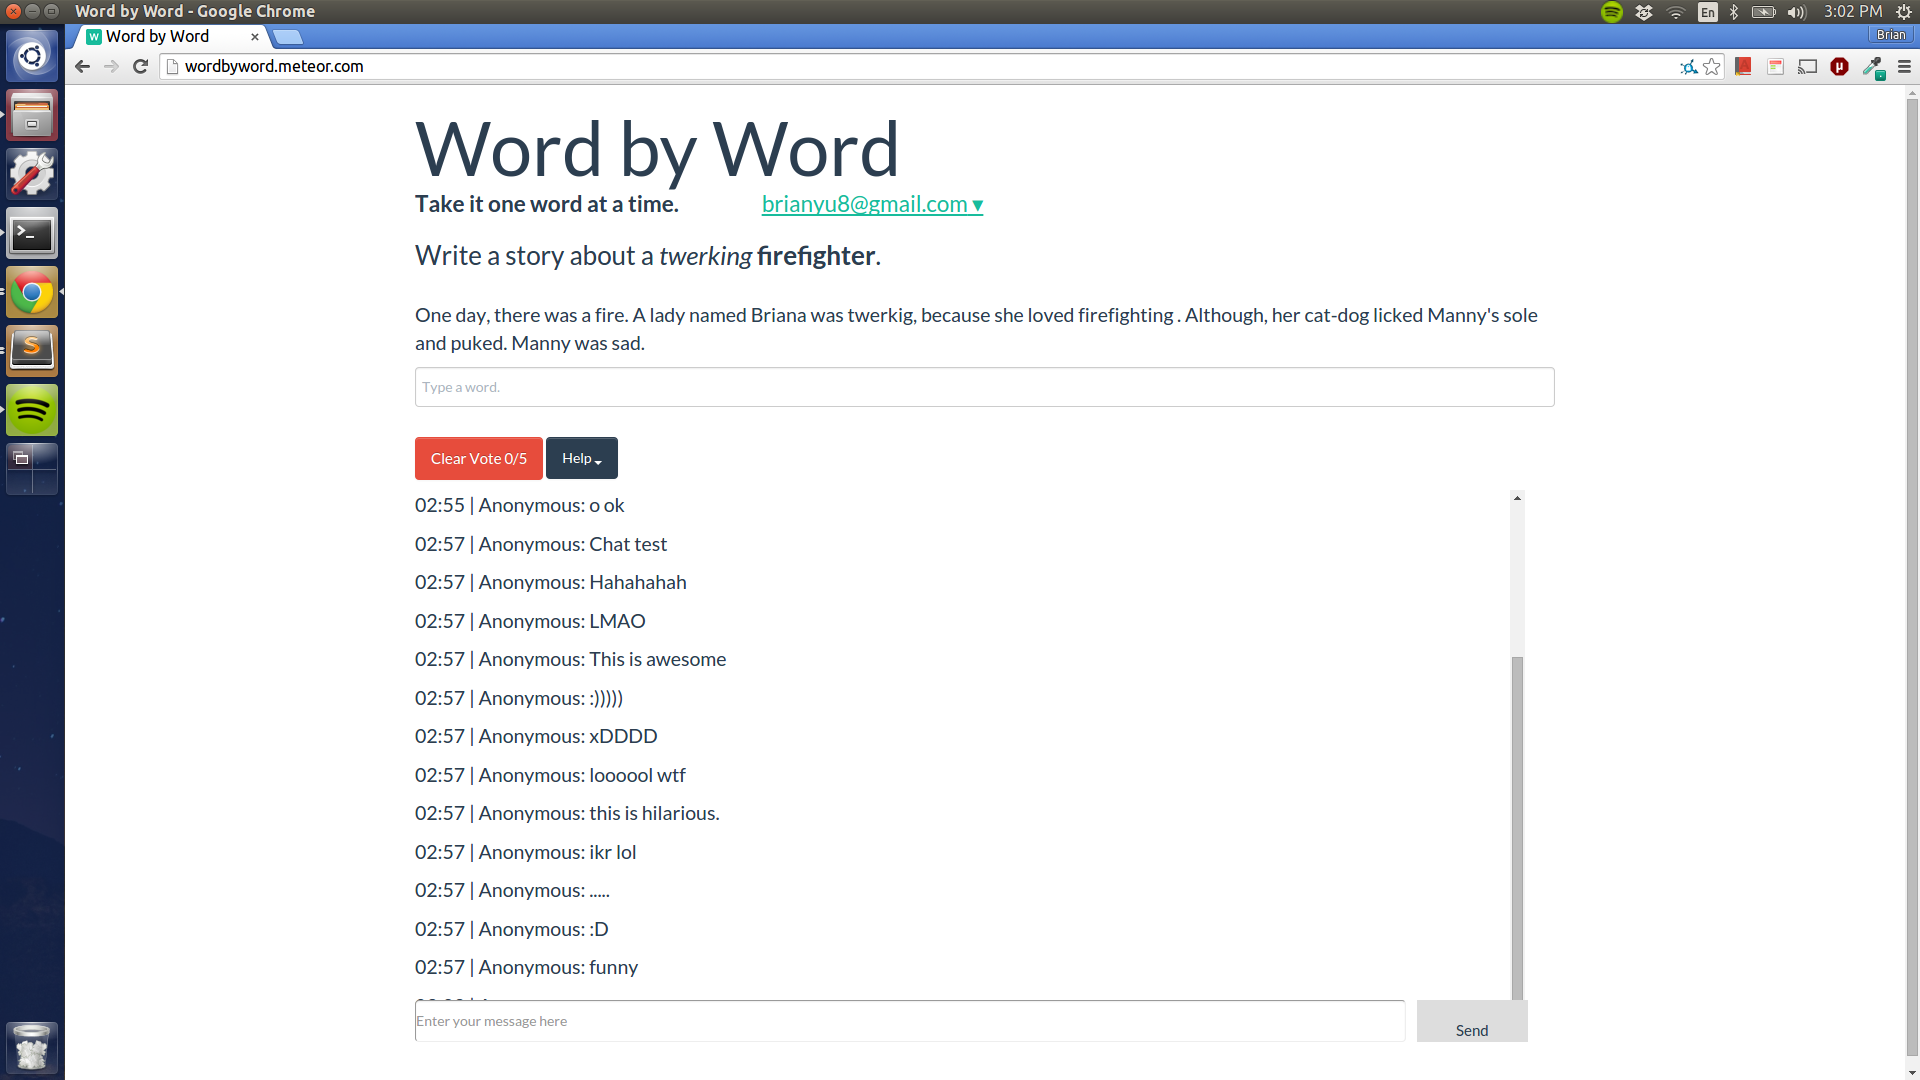This screenshot has height=1080, width=1920.
Task: Open the Chrome hamburger menu
Action: pyautogui.click(x=1904, y=67)
